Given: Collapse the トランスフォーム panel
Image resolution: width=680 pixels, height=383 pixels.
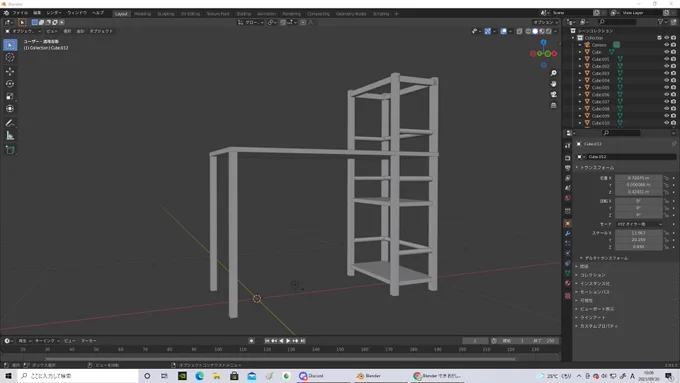Looking at the screenshot, I should coord(597,167).
